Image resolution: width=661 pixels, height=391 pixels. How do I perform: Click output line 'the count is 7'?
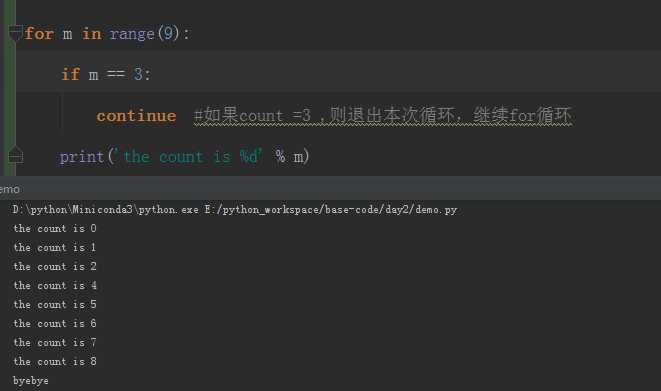(x=55, y=342)
